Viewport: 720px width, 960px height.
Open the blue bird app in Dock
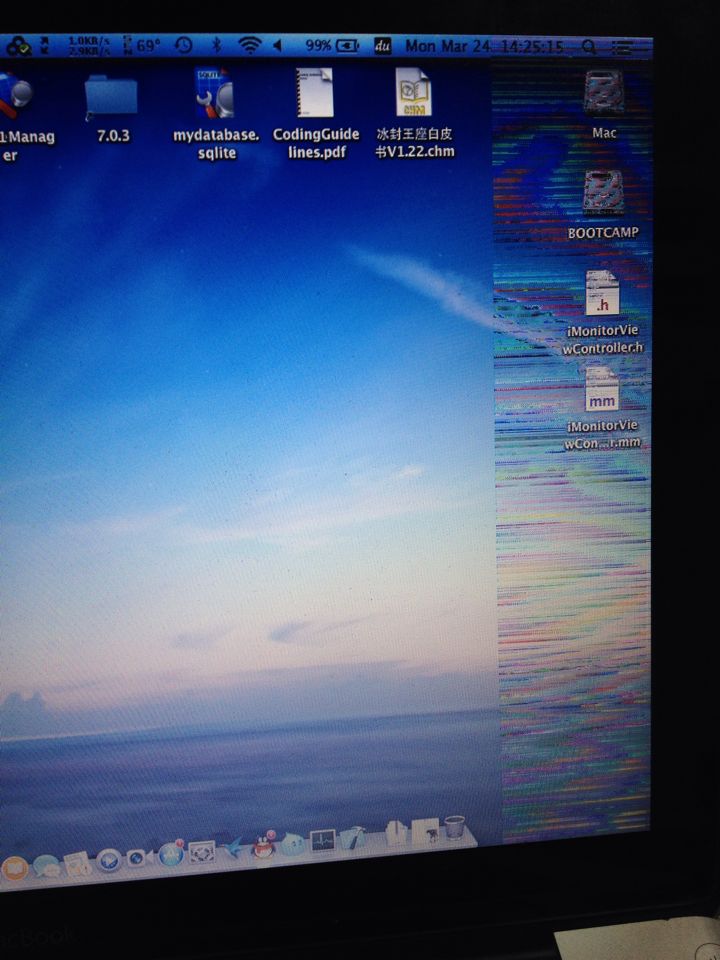tap(233, 847)
